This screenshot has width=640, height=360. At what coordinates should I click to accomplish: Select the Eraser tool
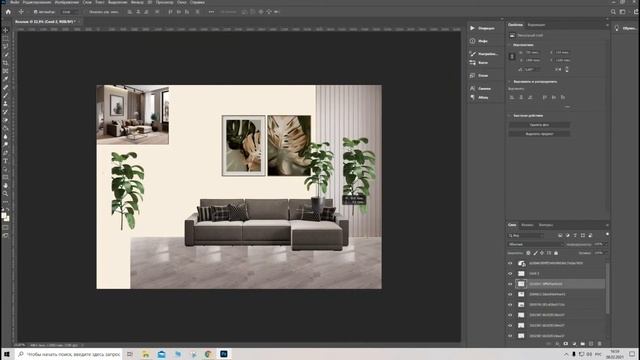click(x=5, y=120)
